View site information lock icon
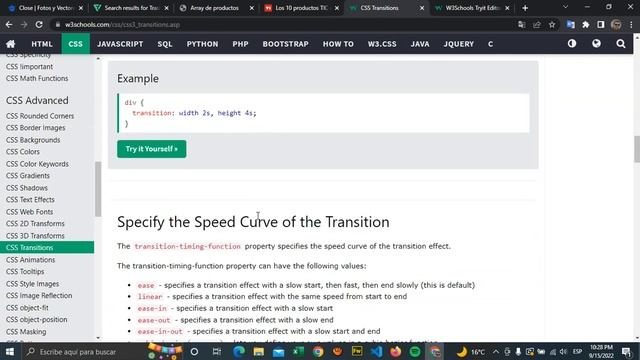The image size is (640, 360). [x=58, y=24]
